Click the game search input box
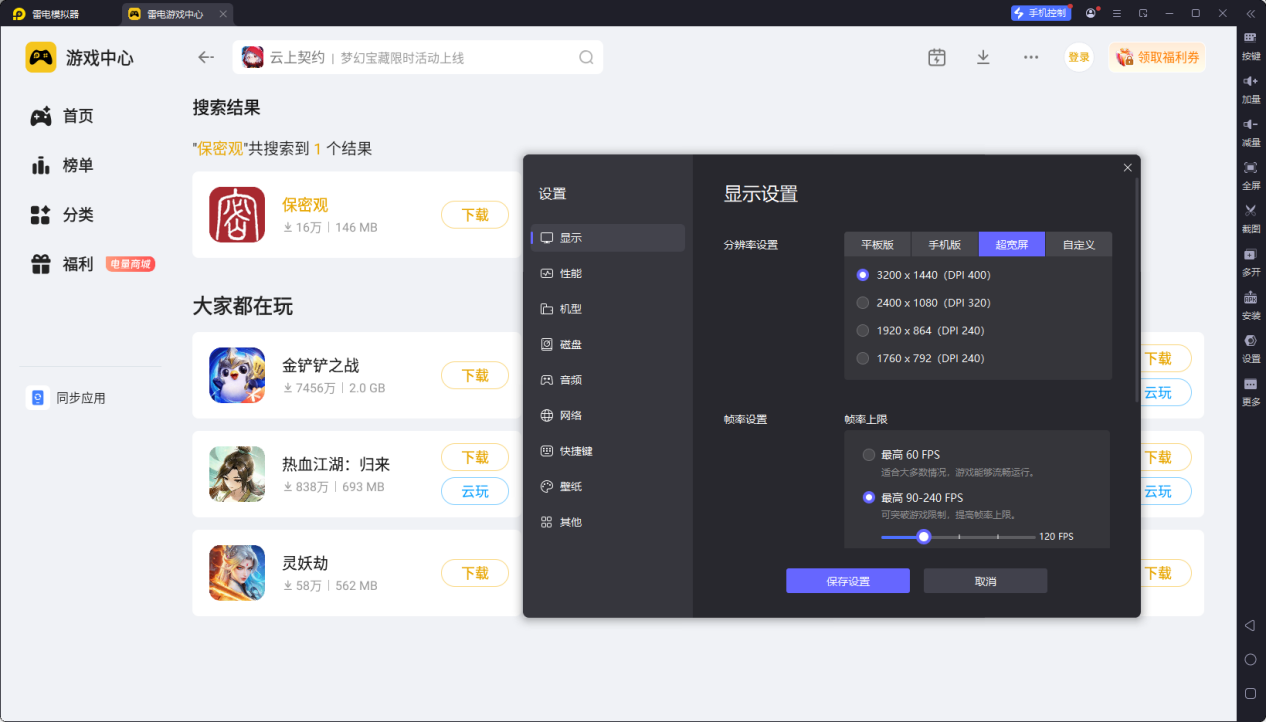 pyautogui.click(x=420, y=57)
